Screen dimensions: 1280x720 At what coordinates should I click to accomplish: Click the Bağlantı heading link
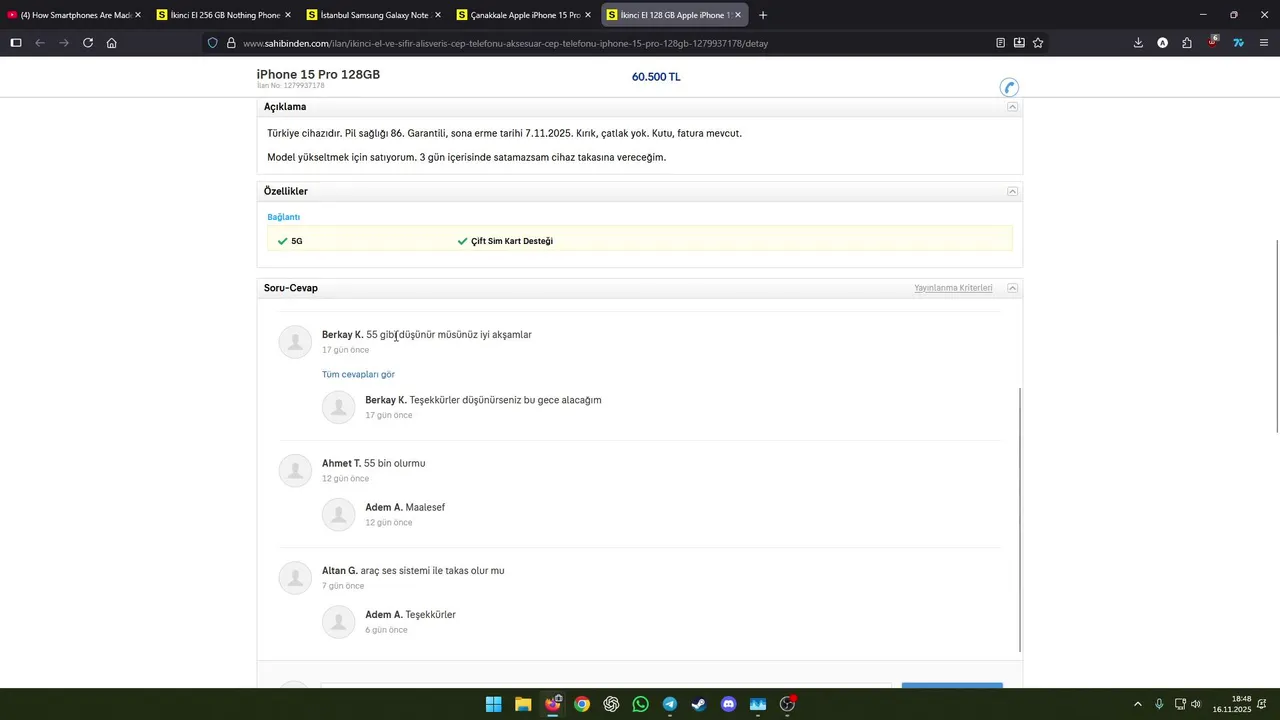point(284,217)
